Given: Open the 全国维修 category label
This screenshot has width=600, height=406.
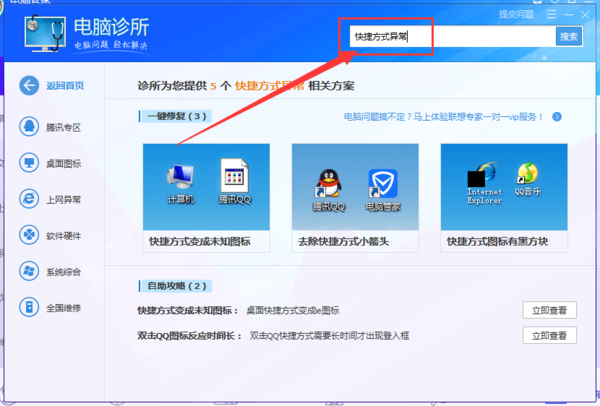Looking at the screenshot, I should pos(64,308).
